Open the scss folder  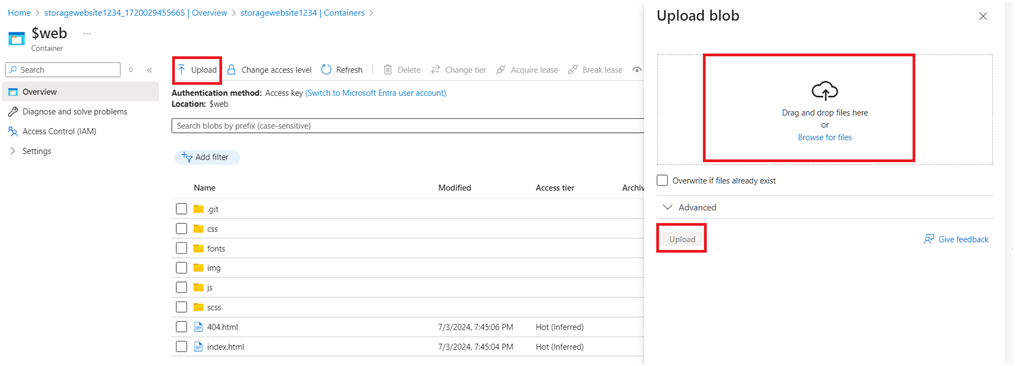click(214, 307)
